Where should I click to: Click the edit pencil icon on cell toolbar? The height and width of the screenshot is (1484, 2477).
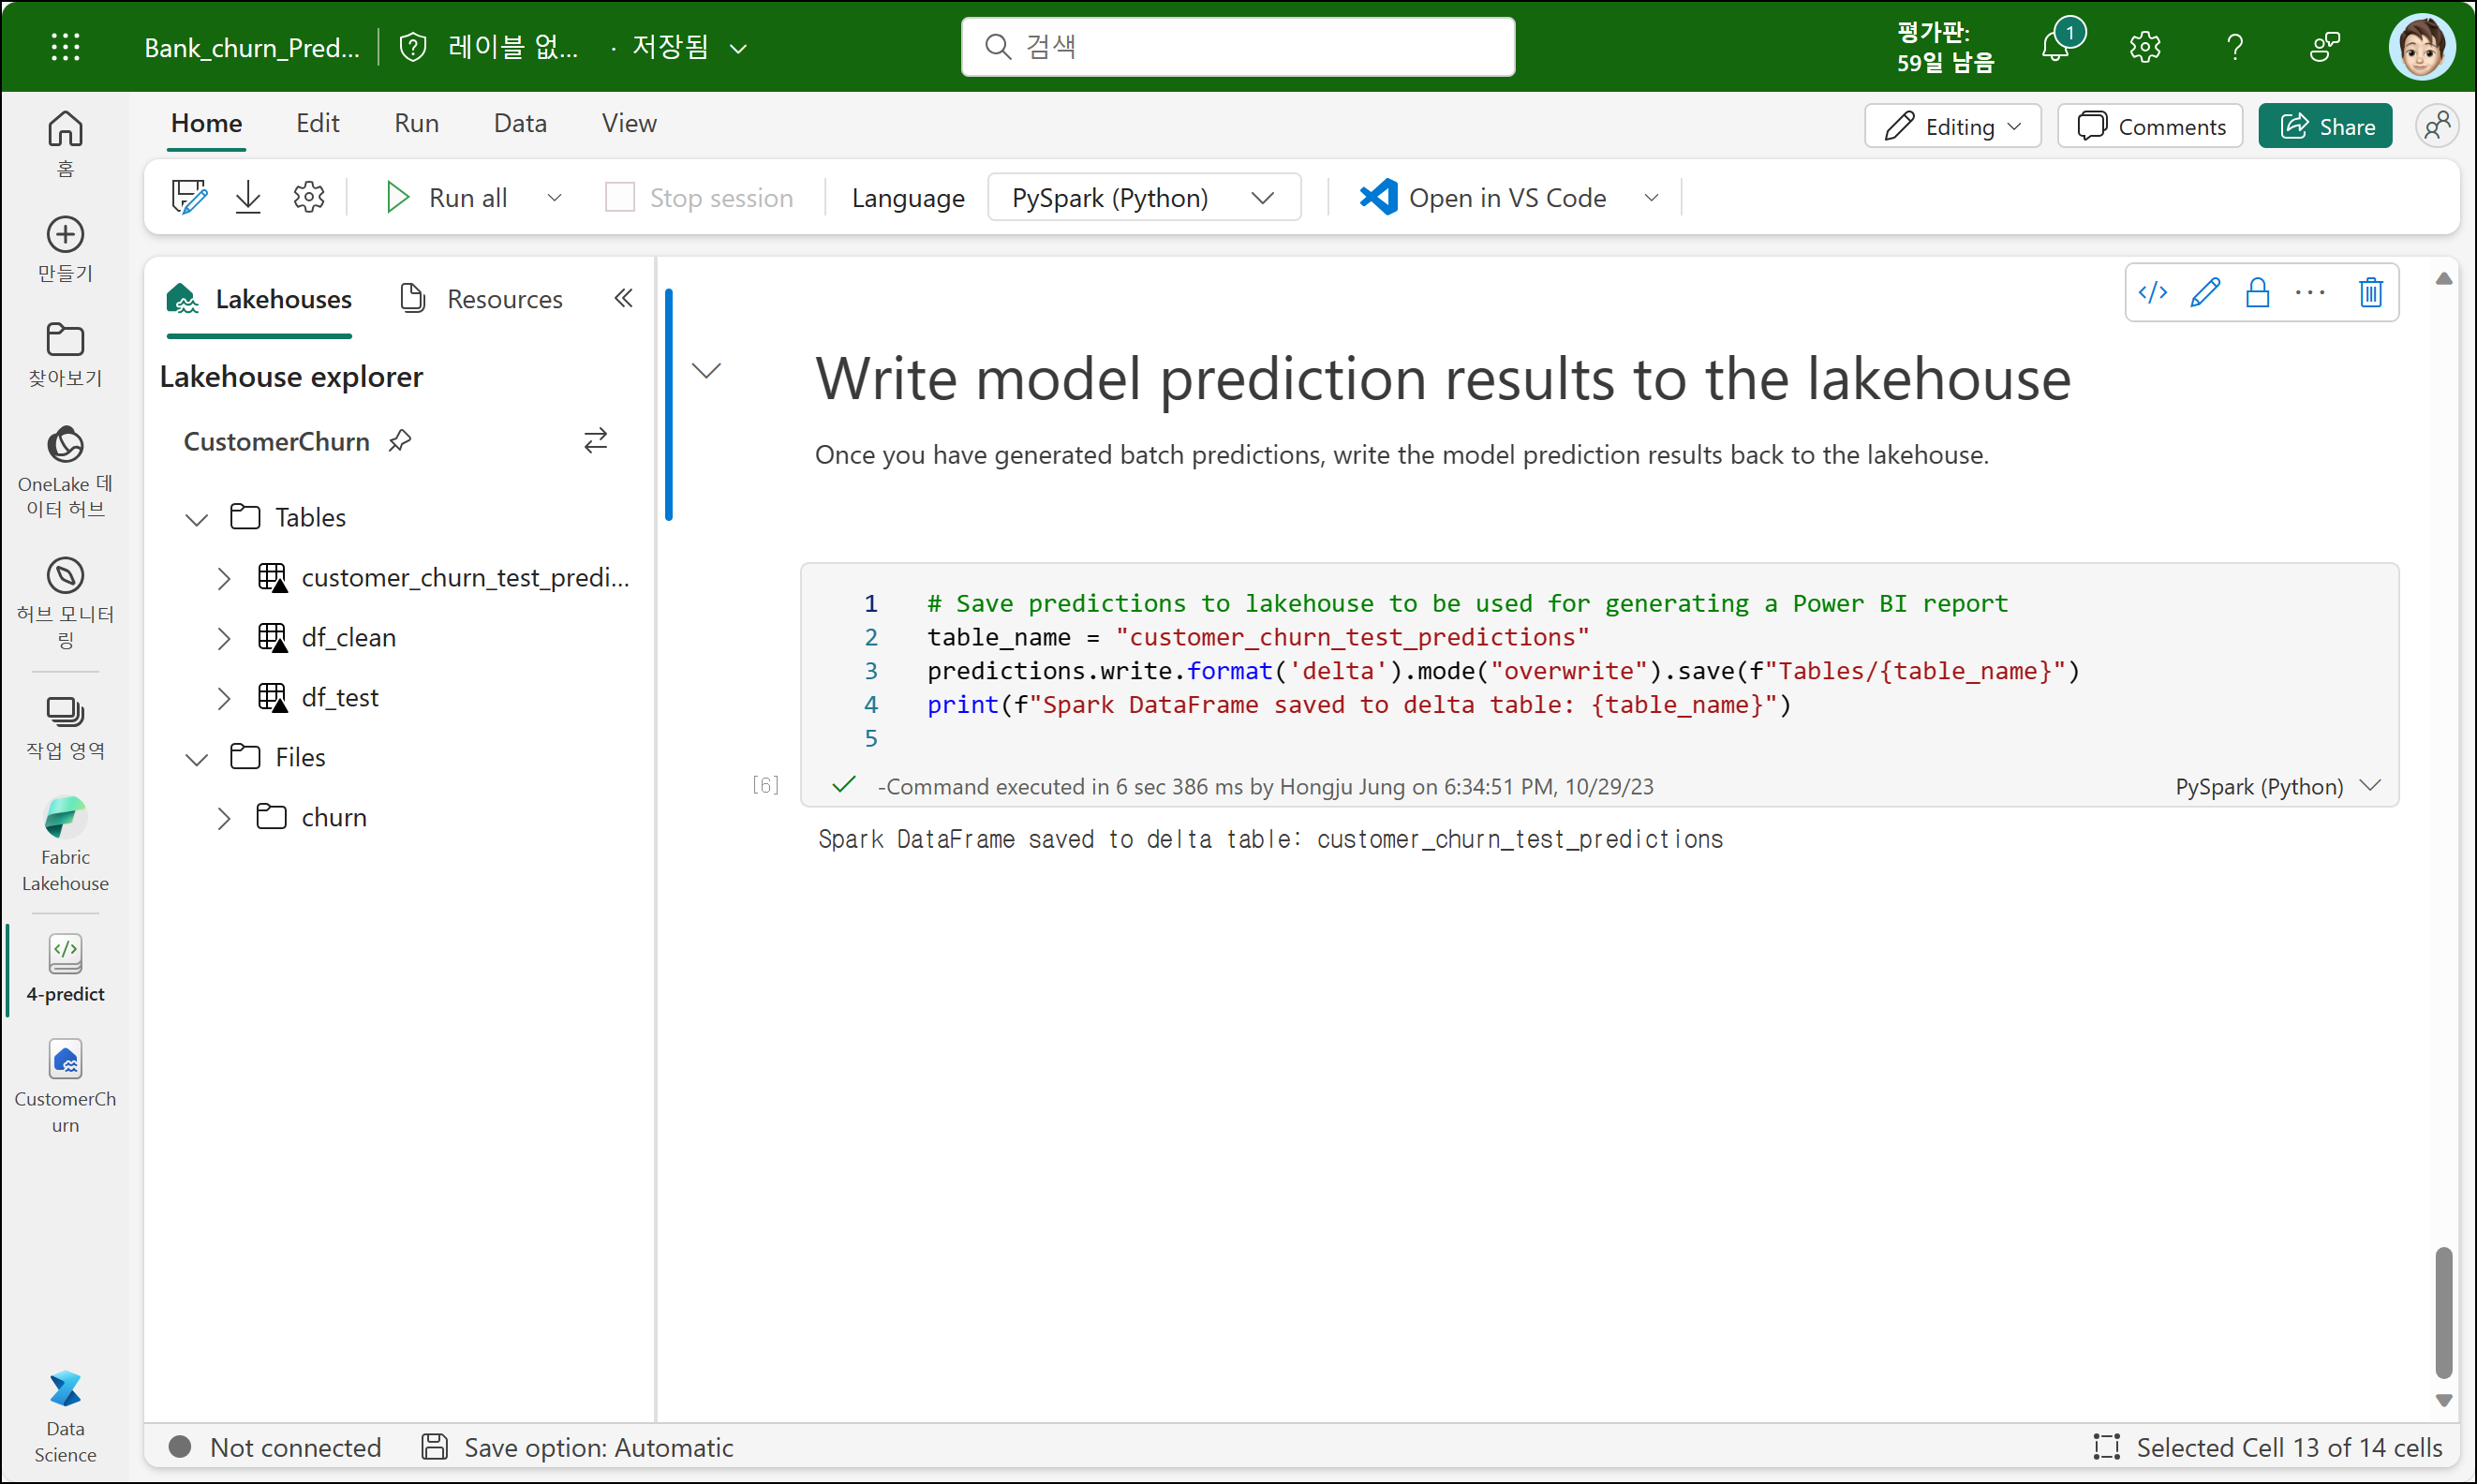pos(2204,293)
